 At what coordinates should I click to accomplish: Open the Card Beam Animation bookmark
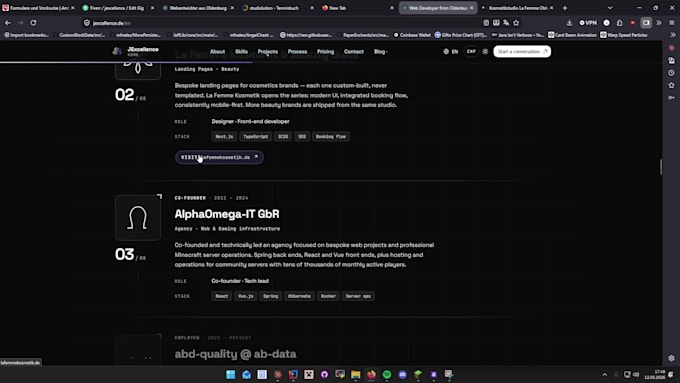point(572,35)
